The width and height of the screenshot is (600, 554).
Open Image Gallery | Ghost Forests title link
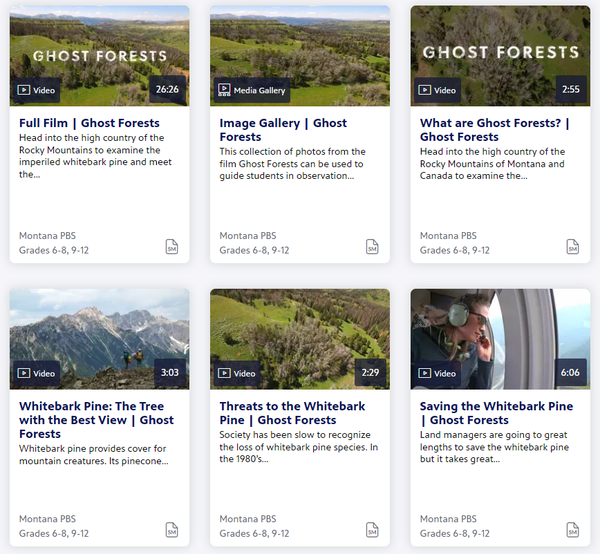[283, 130]
